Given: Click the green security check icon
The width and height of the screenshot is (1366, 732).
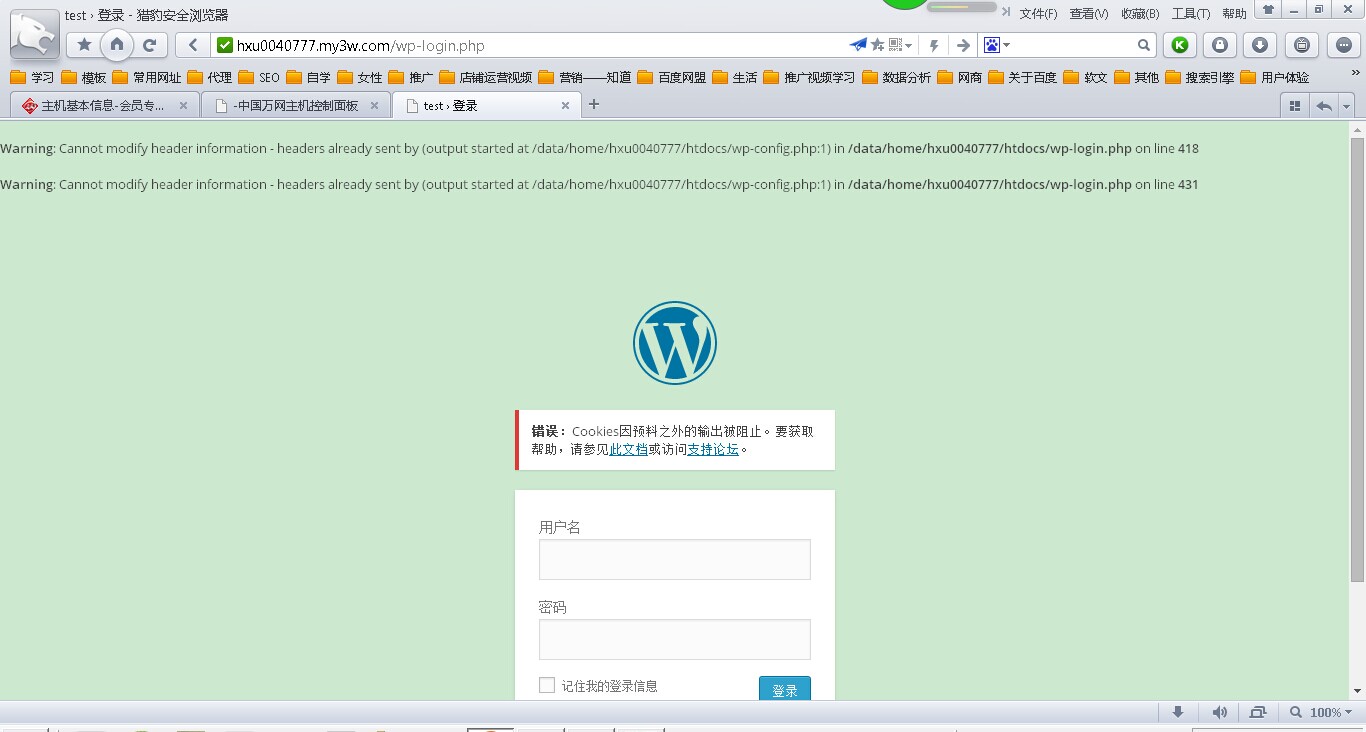Looking at the screenshot, I should click(225, 45).
